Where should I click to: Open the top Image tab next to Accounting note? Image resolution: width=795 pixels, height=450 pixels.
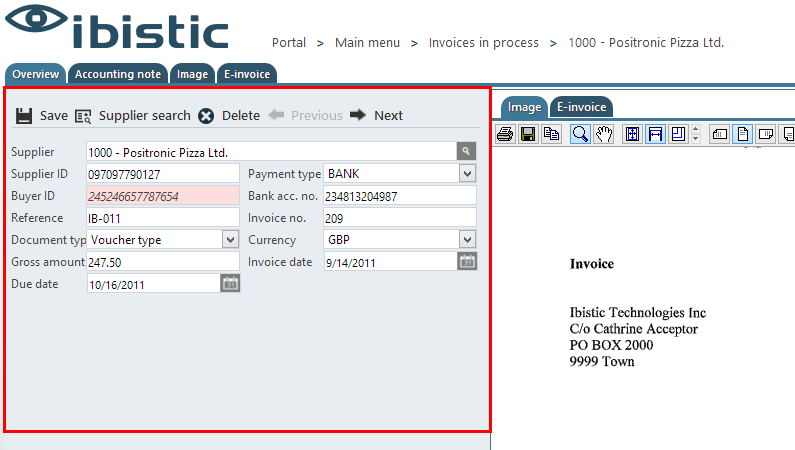(192, 74)
